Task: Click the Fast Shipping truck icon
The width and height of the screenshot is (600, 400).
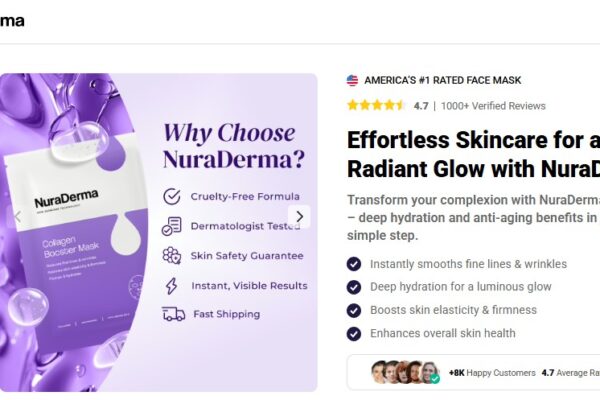Action: point(173,314)
